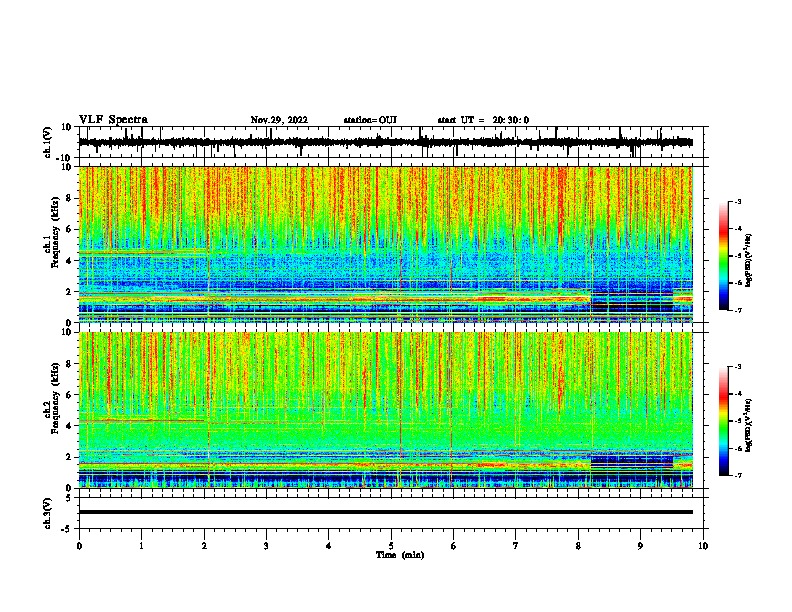Image resolution: width=792 pixels, height=612 pixels.
Task: Click the "ch.3(V)" axis label
Action: [47, 513]
